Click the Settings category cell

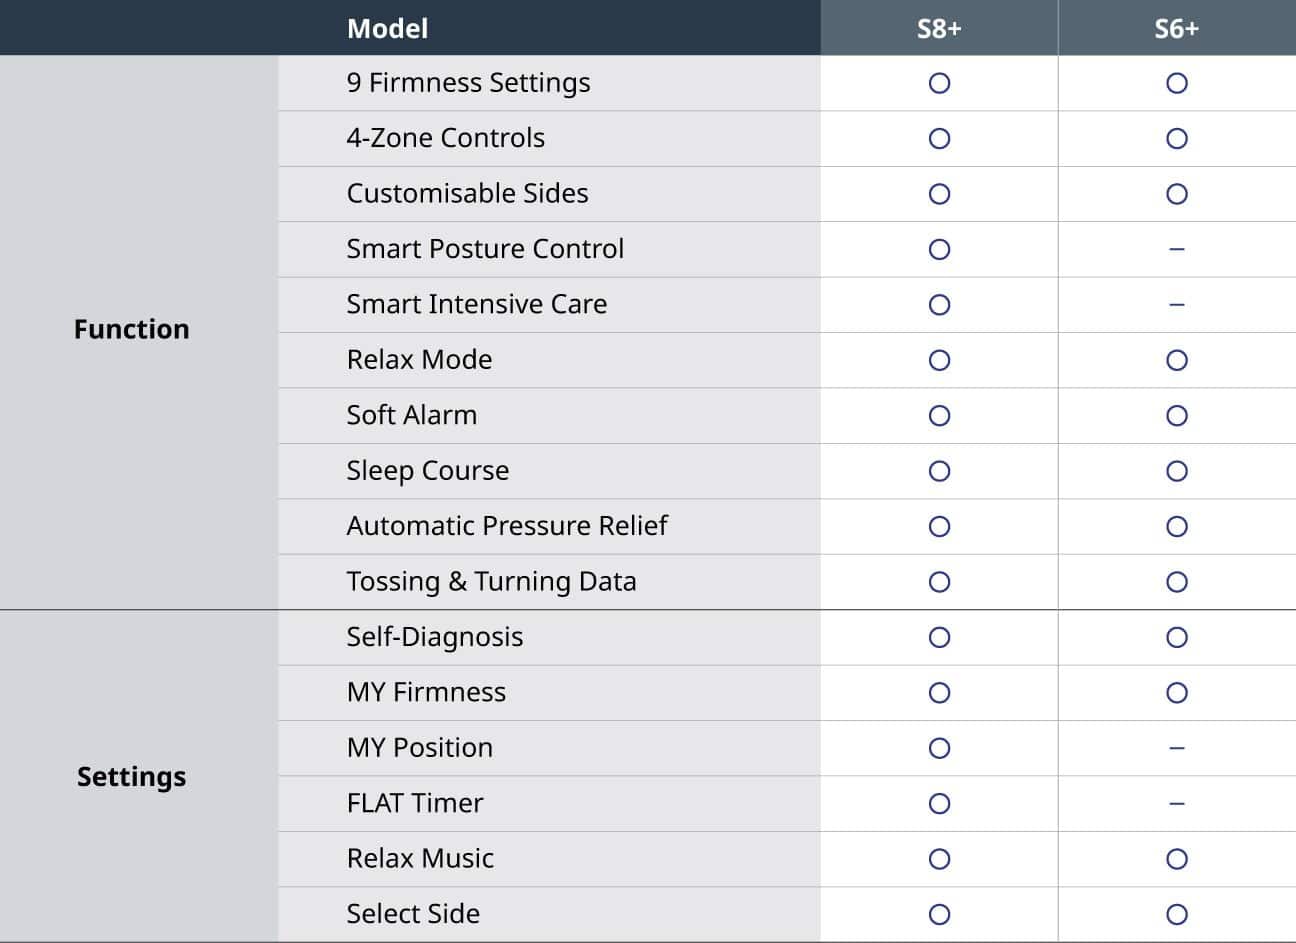pyautogui.click(x=132, y=776)
